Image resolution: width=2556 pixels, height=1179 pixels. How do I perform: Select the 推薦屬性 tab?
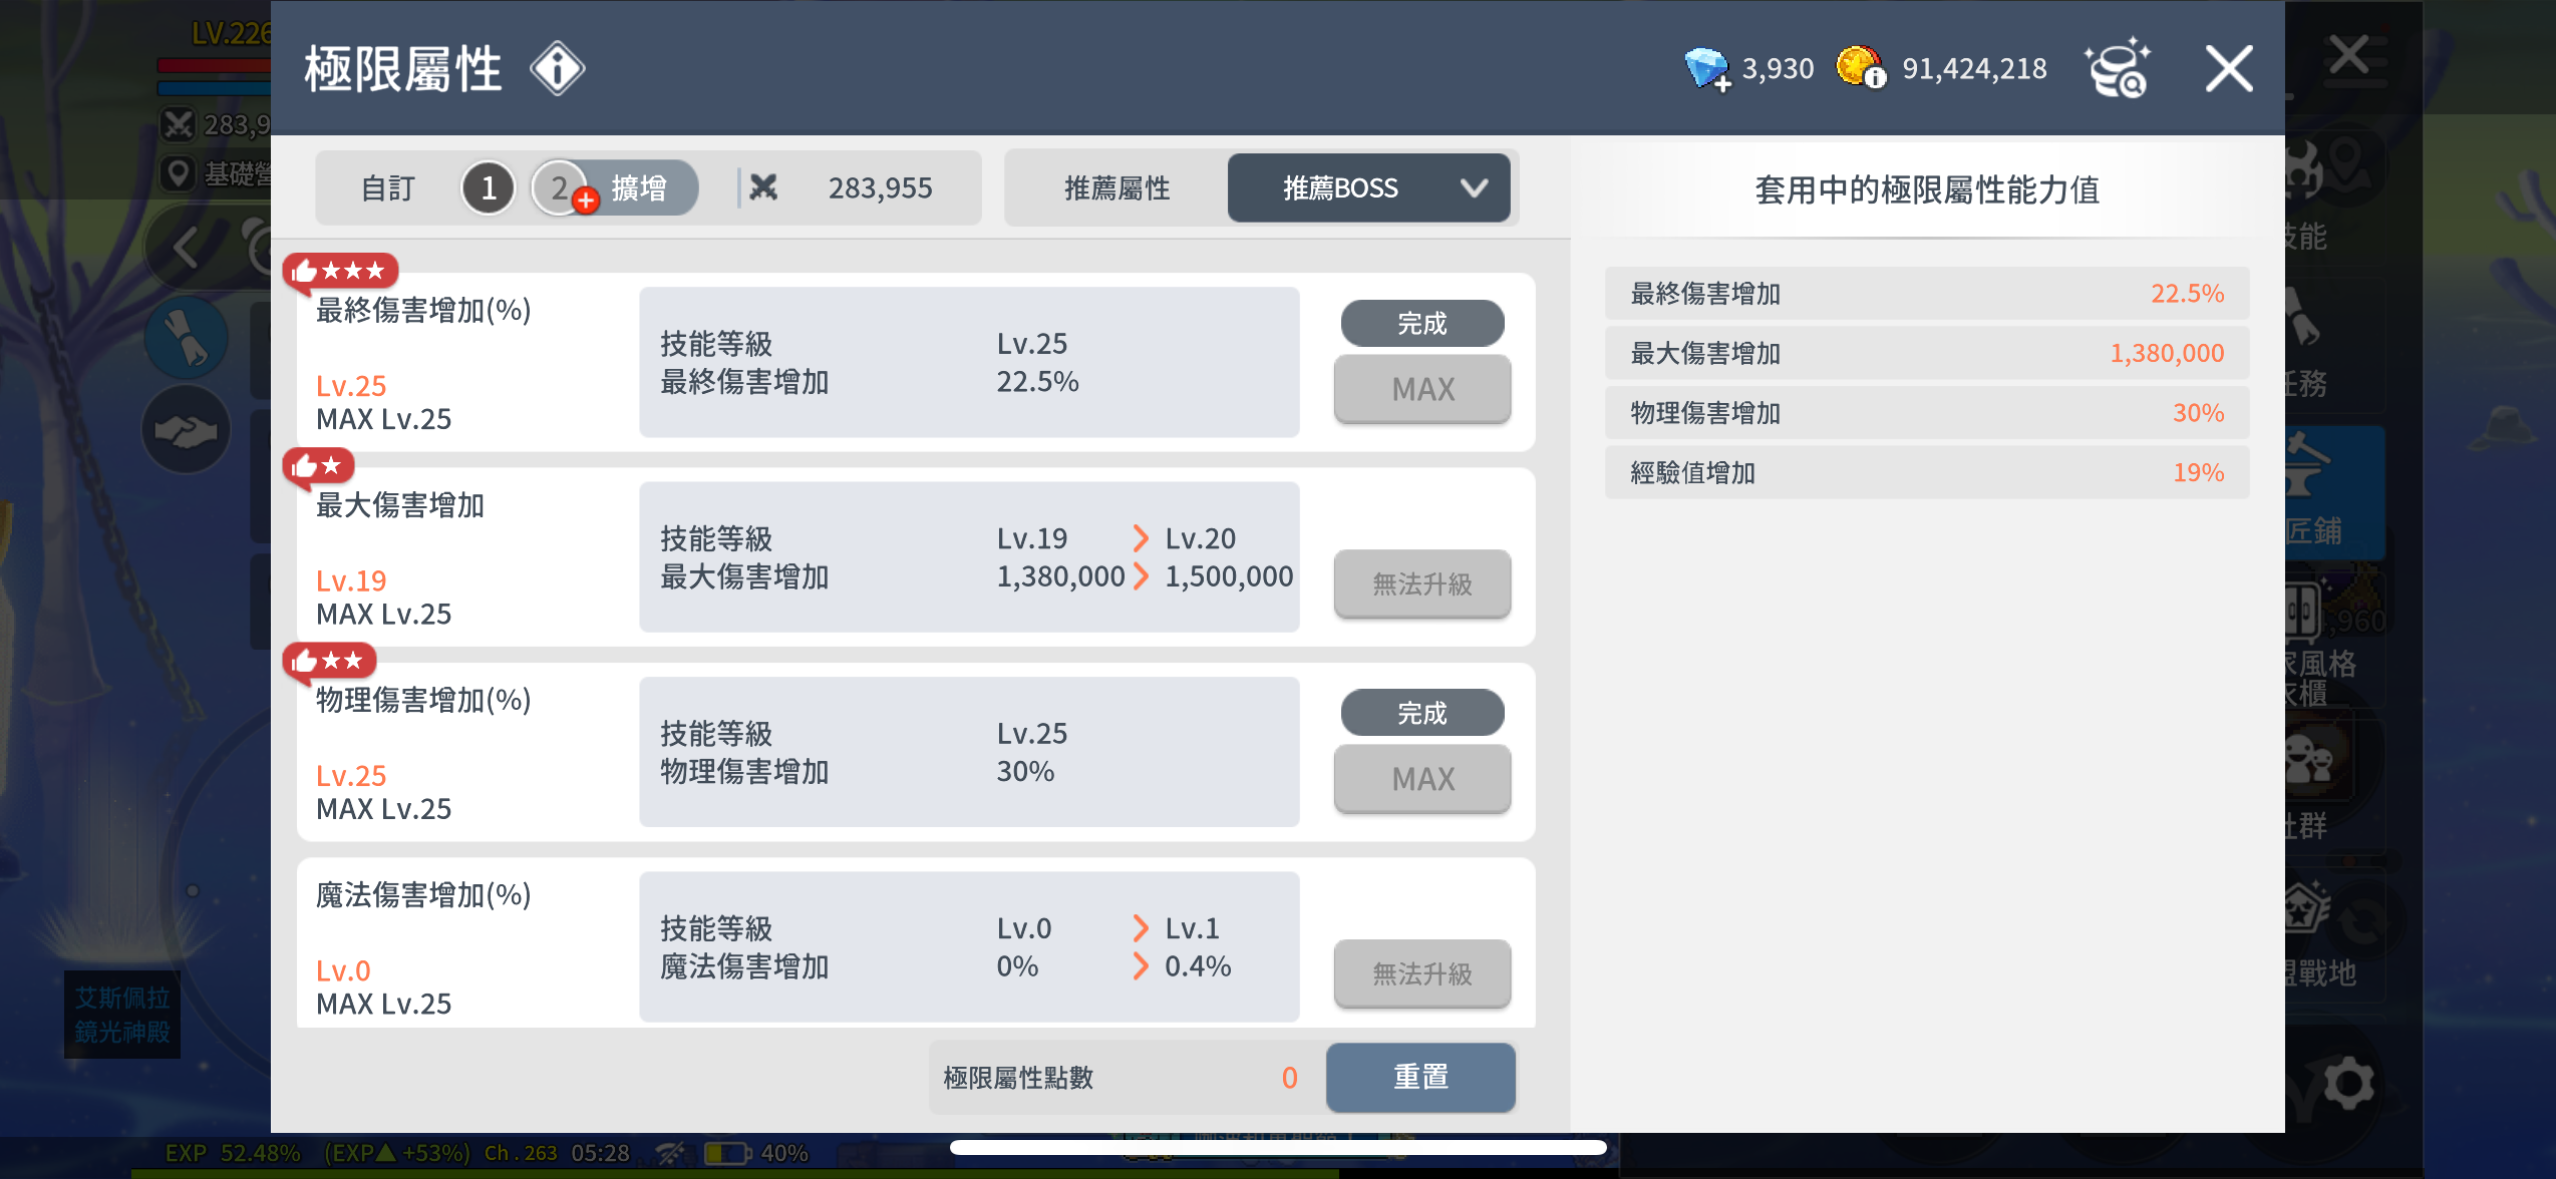(1116, 187)
